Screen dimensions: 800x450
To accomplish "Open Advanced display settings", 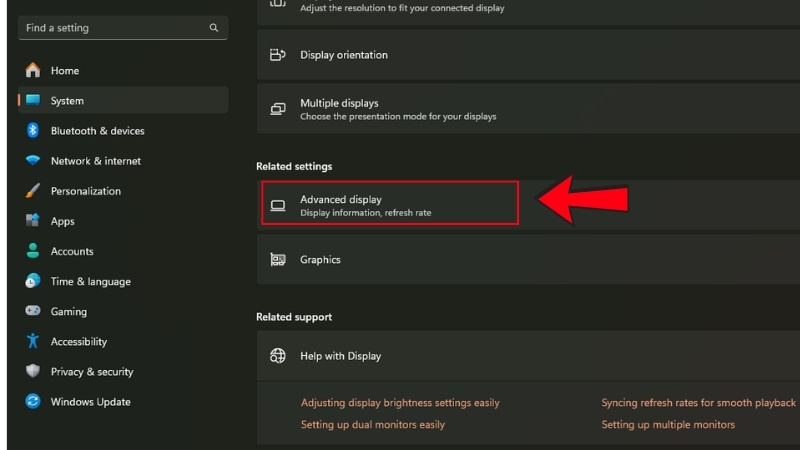I will point(390,205).
